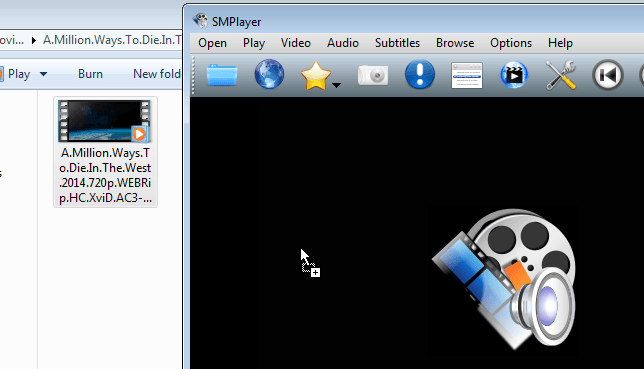Screen dimensions: 644x369
Task: Open the Audio menu
Action: pos(343,43)
